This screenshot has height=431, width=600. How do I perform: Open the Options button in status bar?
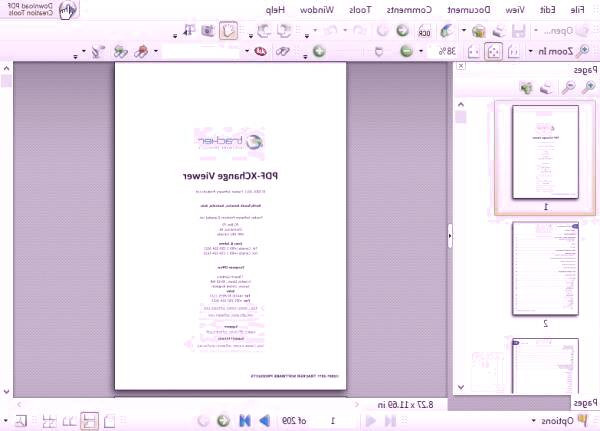coord(559,421)
